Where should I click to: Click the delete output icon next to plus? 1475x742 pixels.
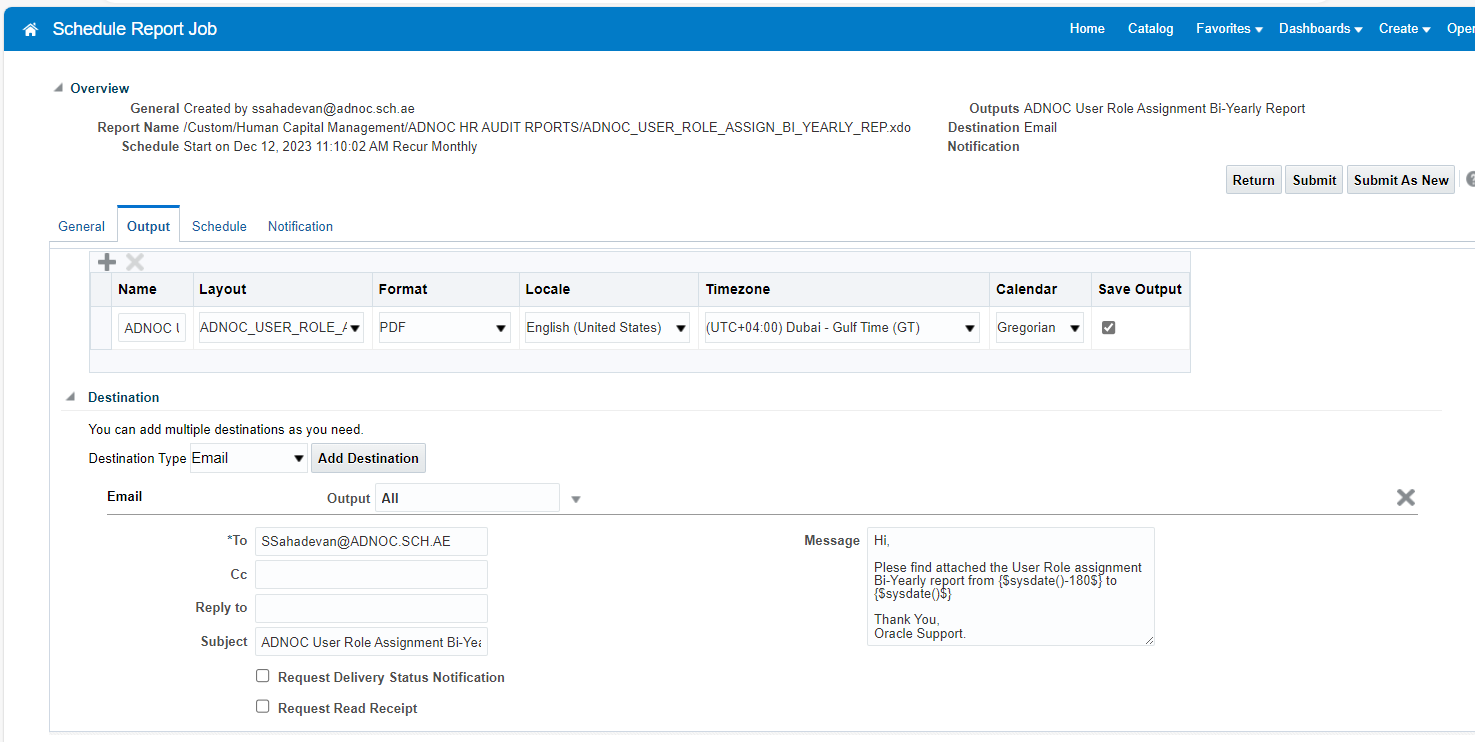pos(134,261)
